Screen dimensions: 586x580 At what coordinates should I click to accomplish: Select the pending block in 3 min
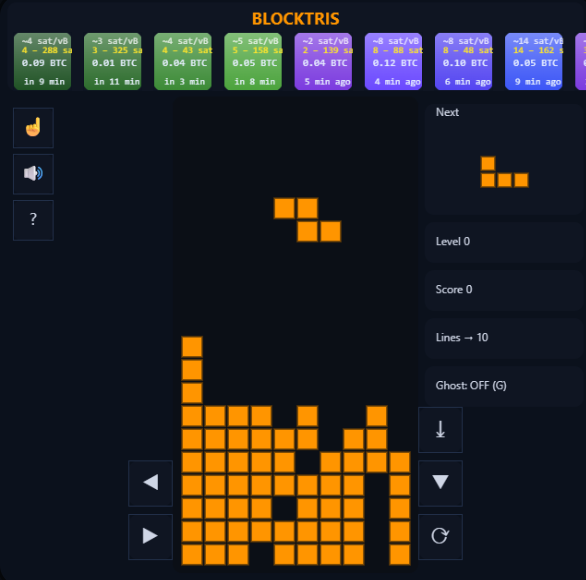point(183,61)
